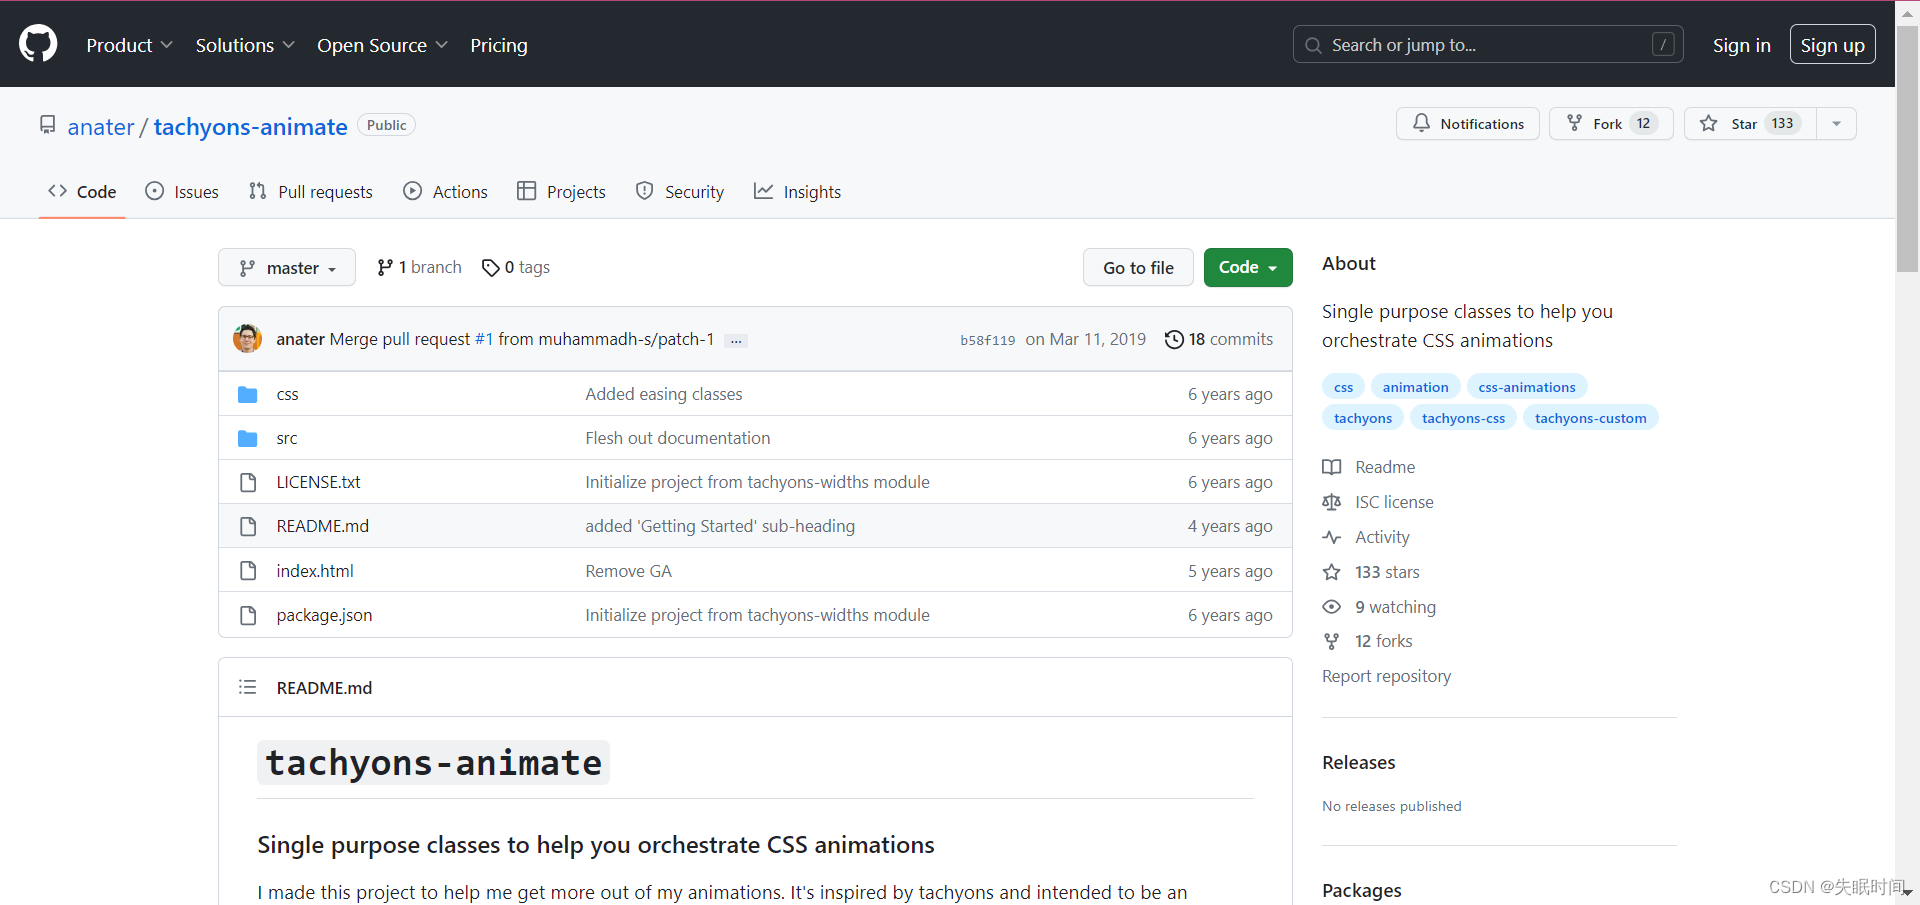Fork the repository with the Fork button
Screen dimensions: 1920x905
1610,123
